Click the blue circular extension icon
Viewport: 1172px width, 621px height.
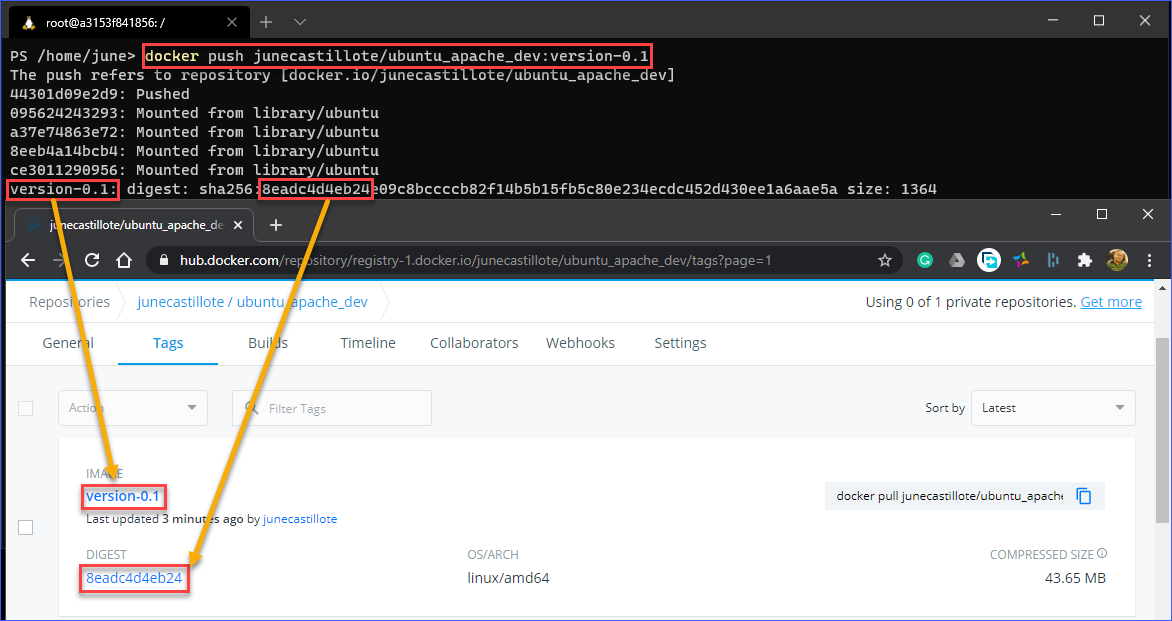[989, 260]
